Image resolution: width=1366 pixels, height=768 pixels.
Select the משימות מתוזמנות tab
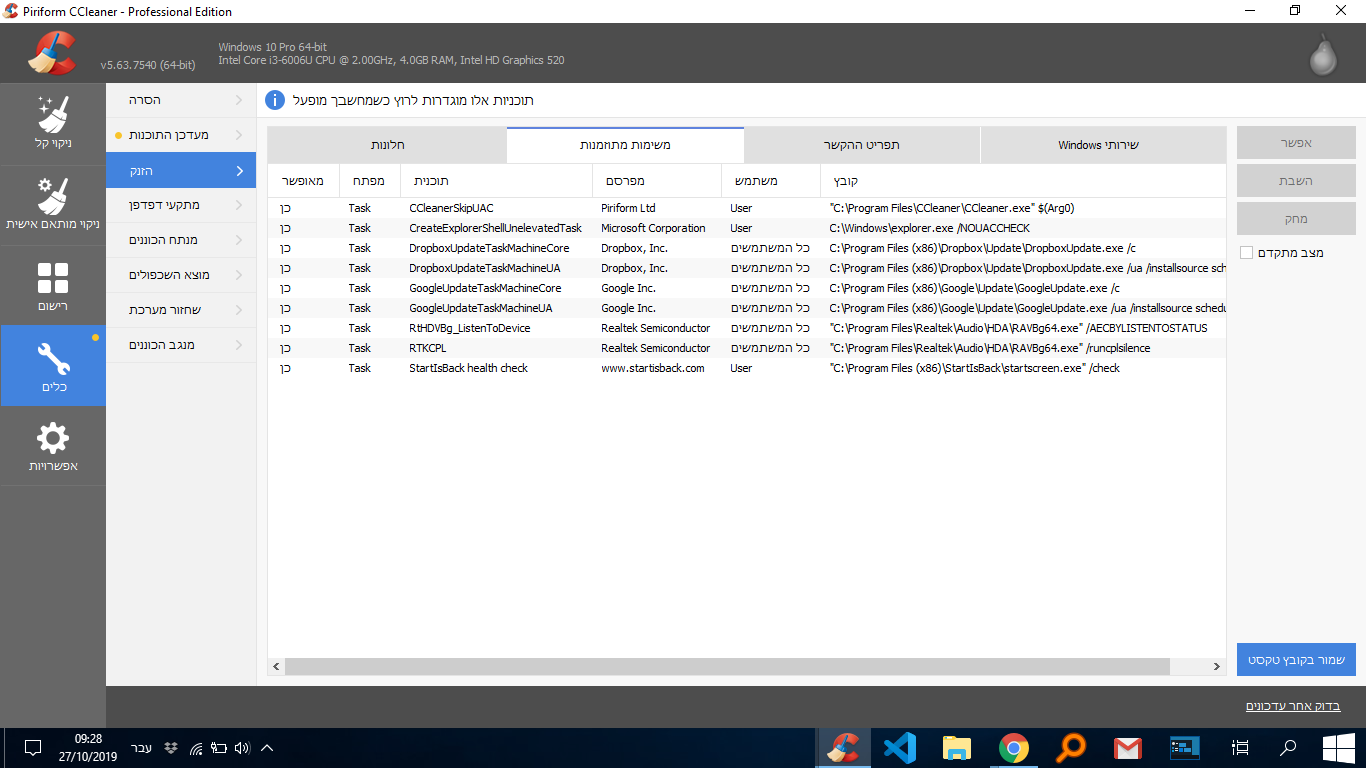[x=625, y=145]
